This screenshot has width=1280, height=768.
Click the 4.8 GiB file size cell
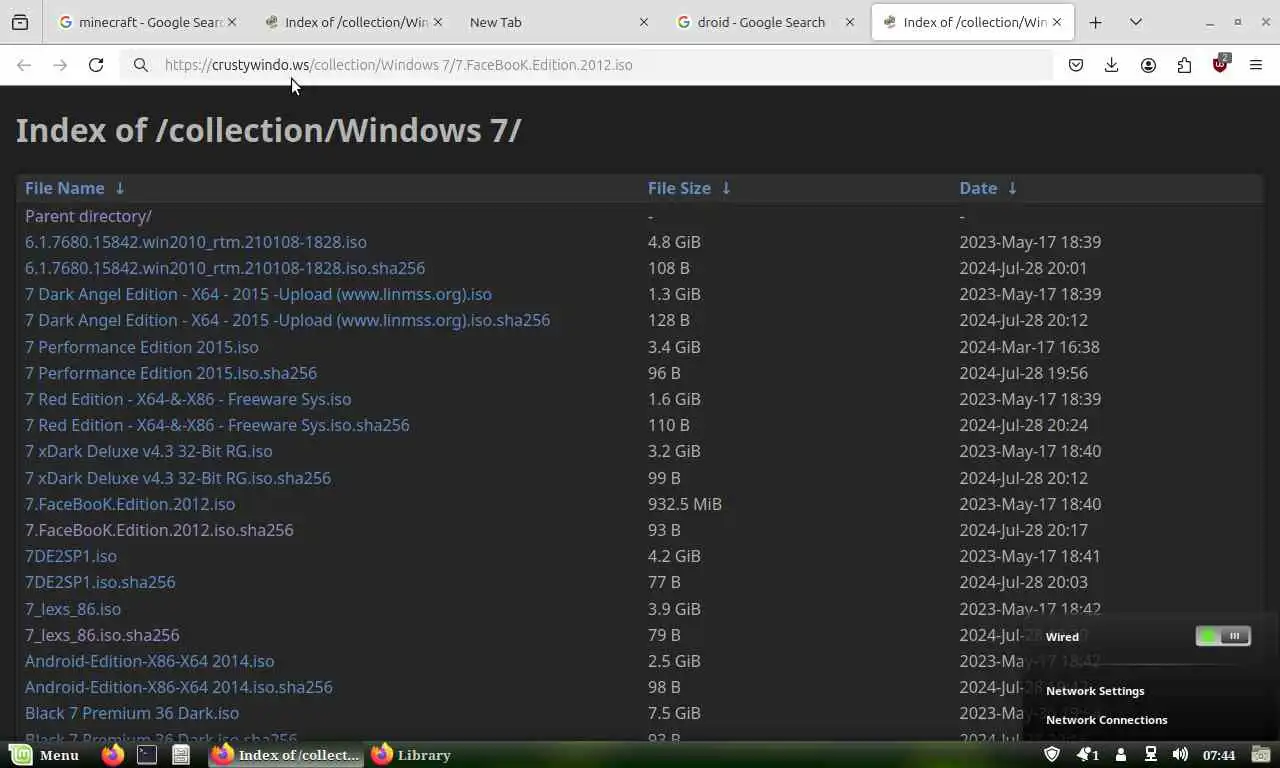pyautogui.click(x=674, y=242)
